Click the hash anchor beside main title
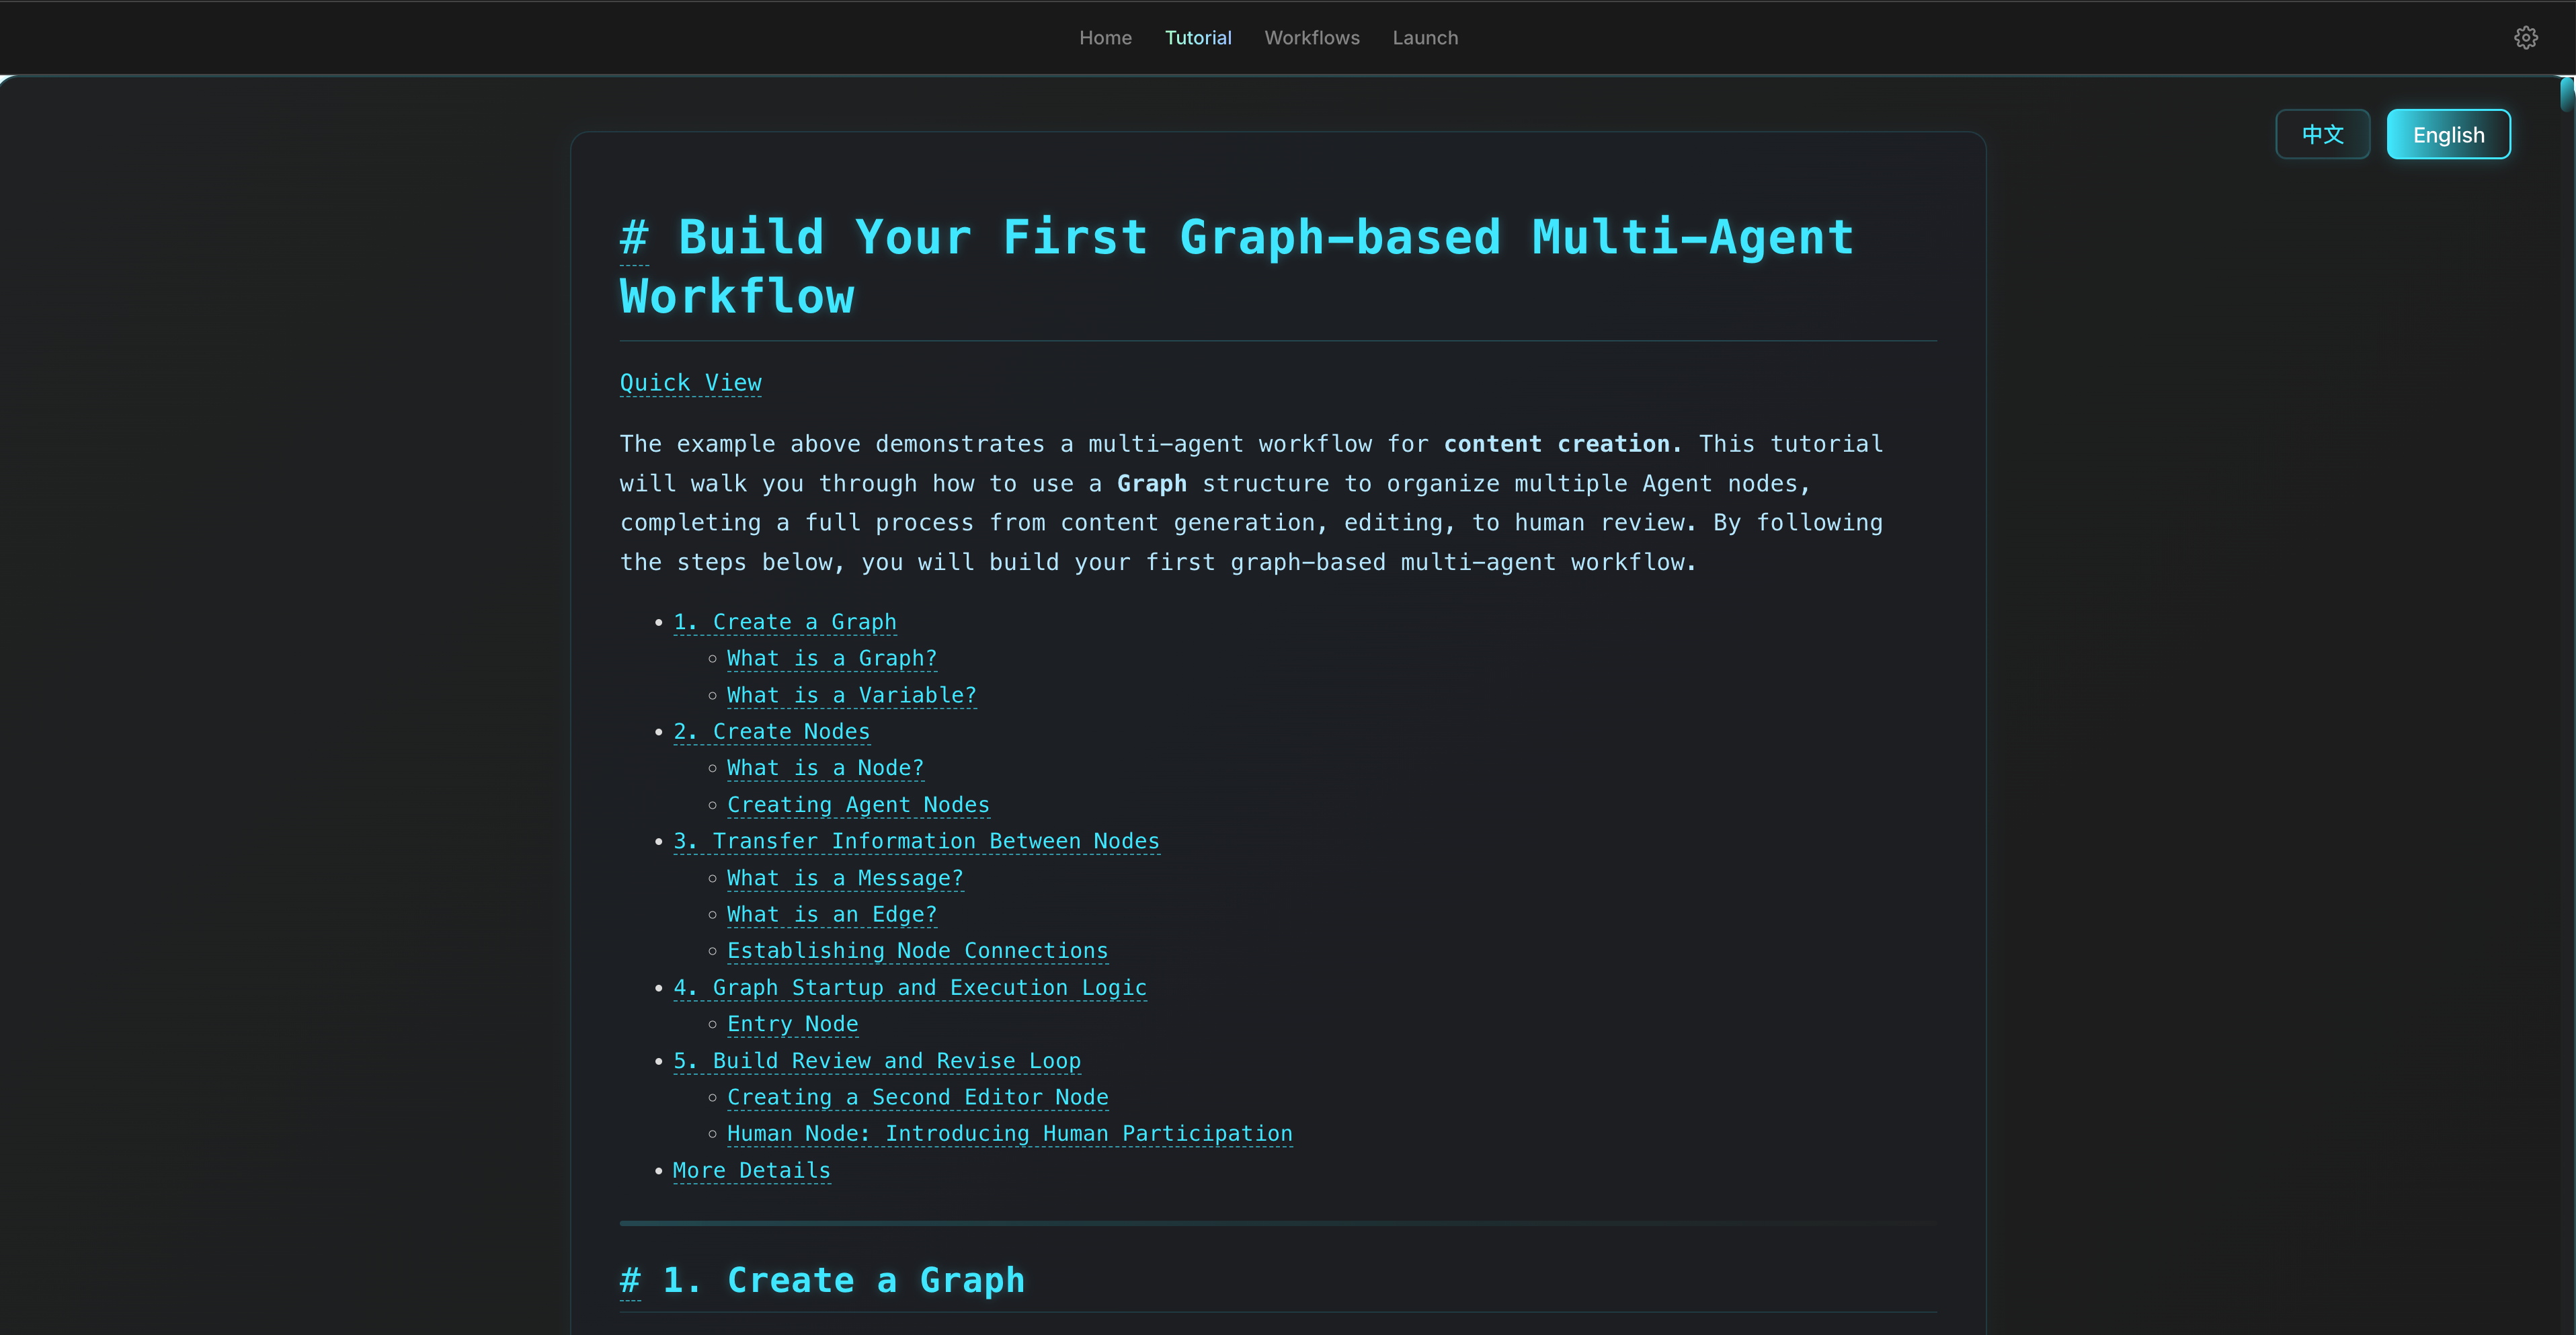Image resolution: width=2576 pixels, height=1335 pixels. 634,238
